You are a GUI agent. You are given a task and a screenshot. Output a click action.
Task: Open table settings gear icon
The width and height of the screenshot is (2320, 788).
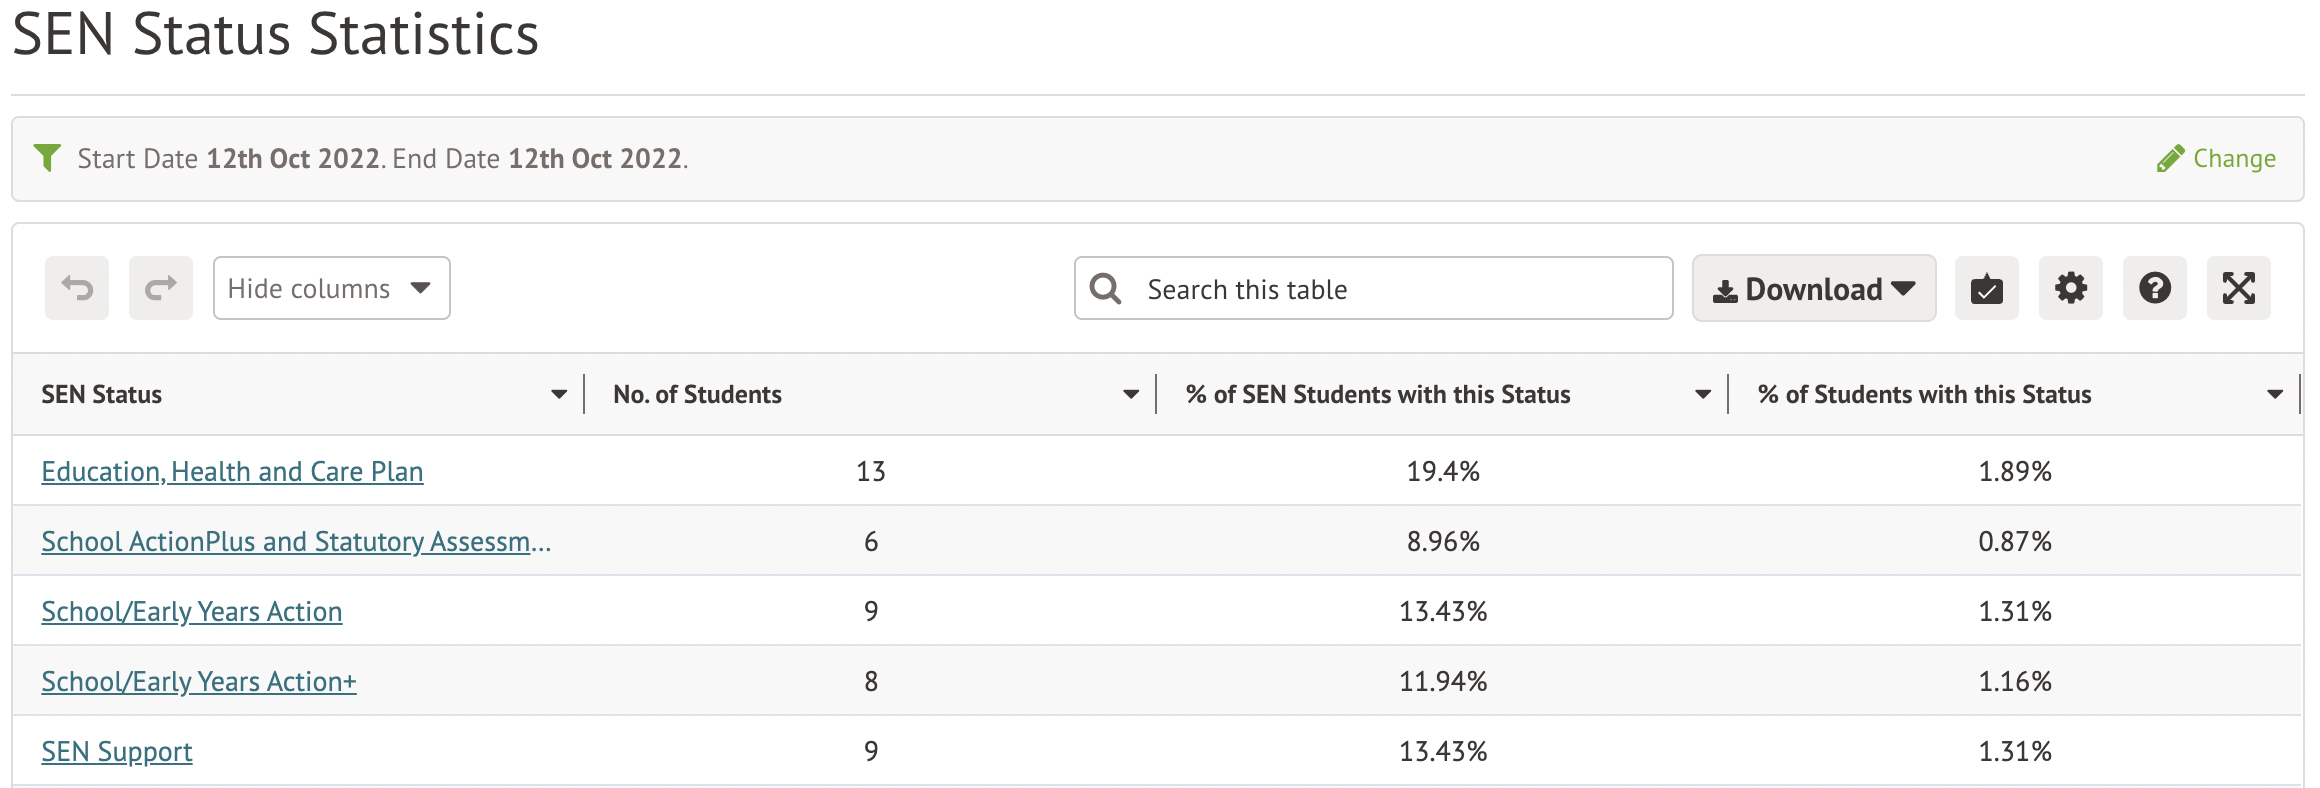point(2070,289)
